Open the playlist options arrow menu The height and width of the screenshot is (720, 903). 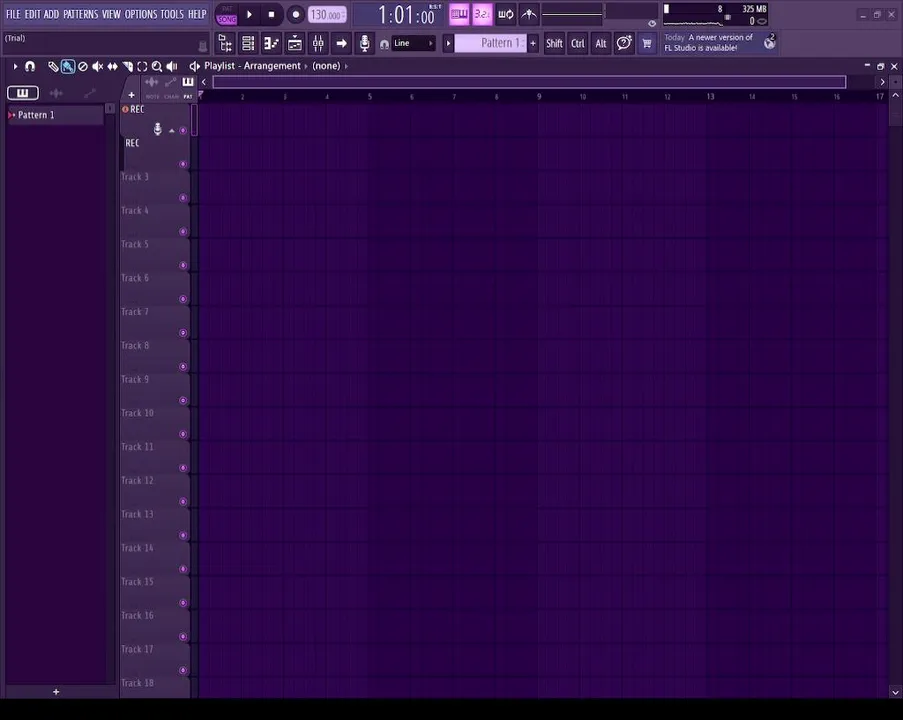(x=15, y=66)
